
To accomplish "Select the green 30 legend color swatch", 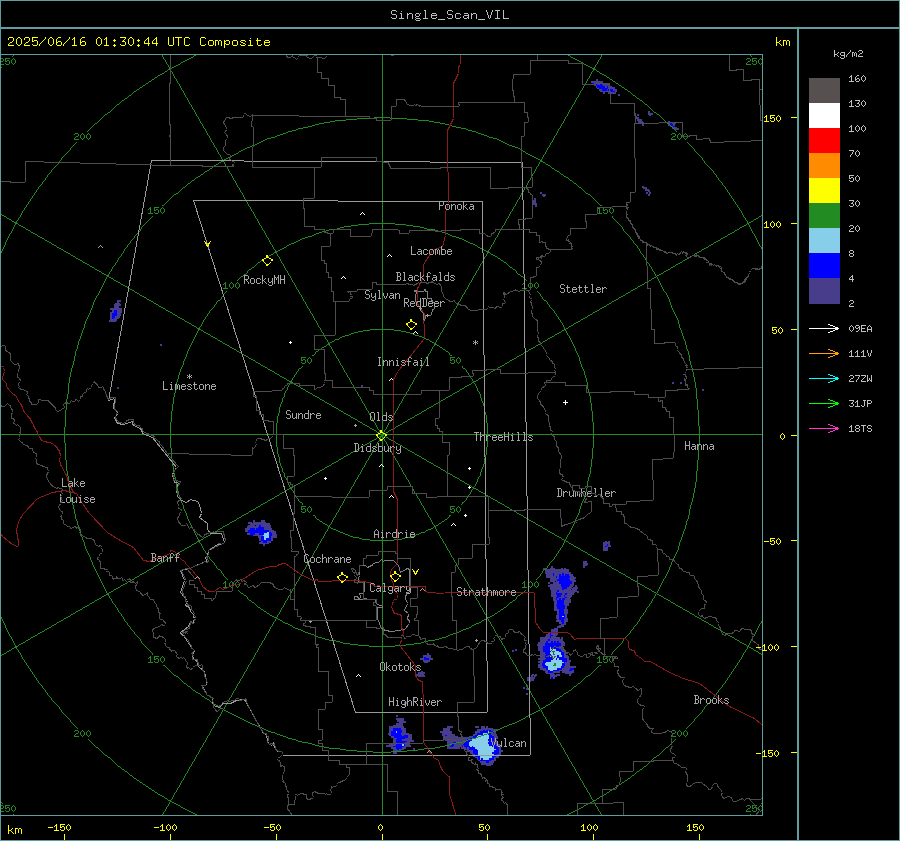I will [824, 216].
